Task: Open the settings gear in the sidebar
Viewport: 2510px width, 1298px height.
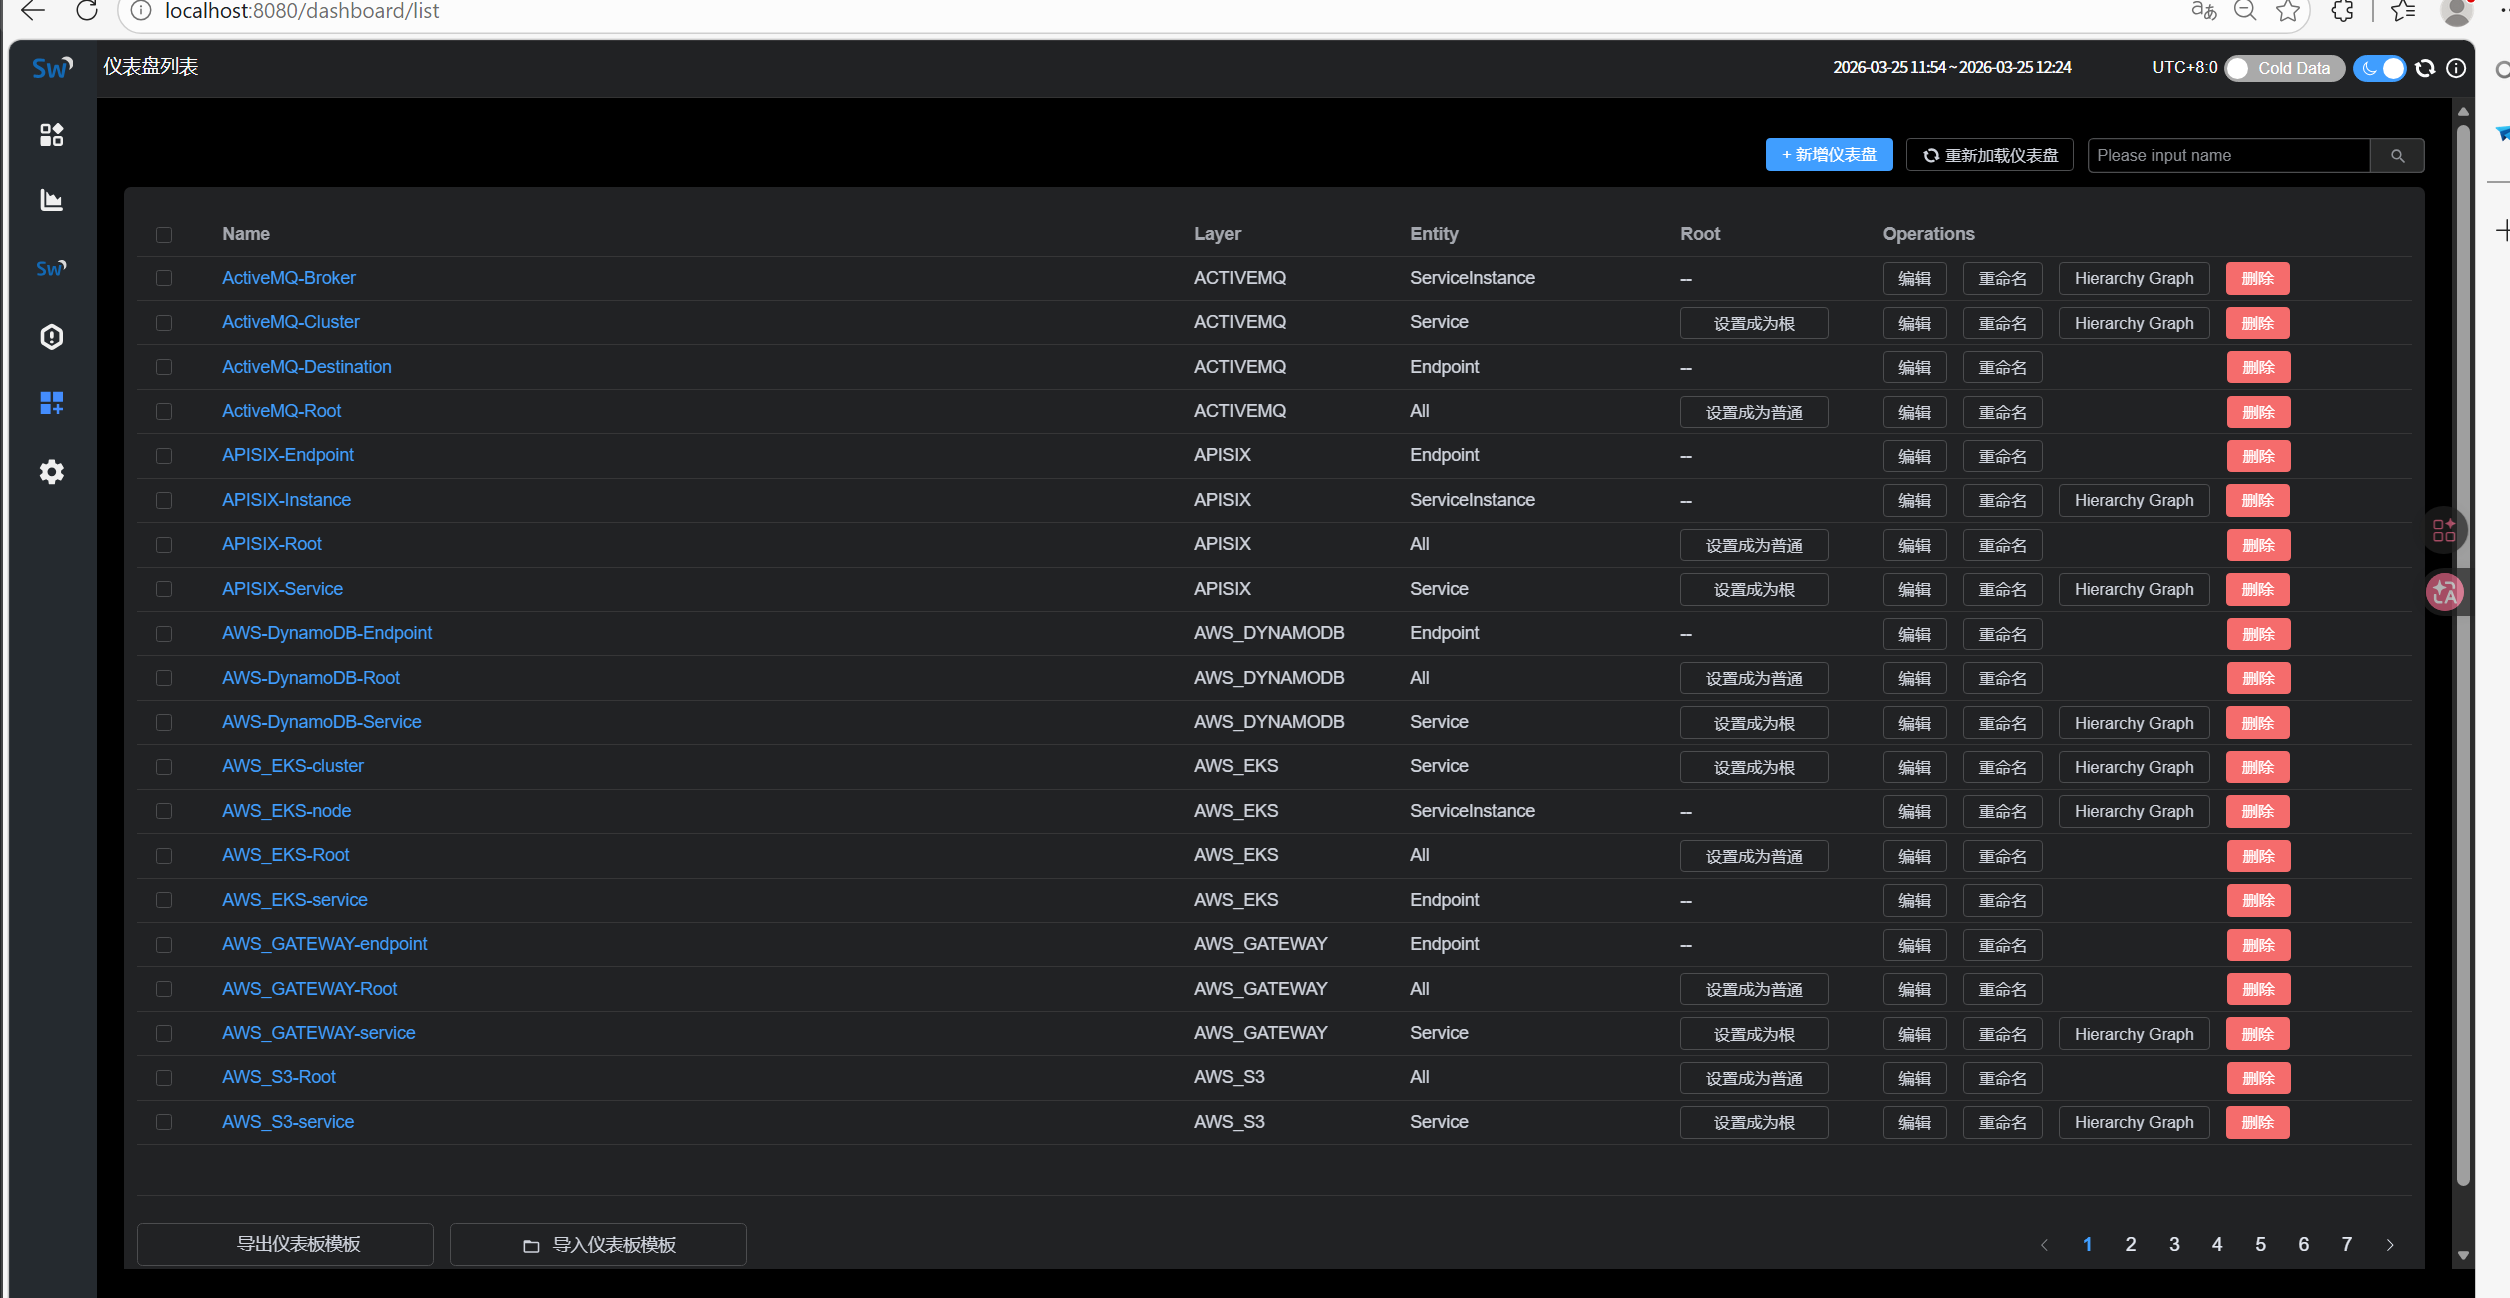Action: click(x=51, y=472)
